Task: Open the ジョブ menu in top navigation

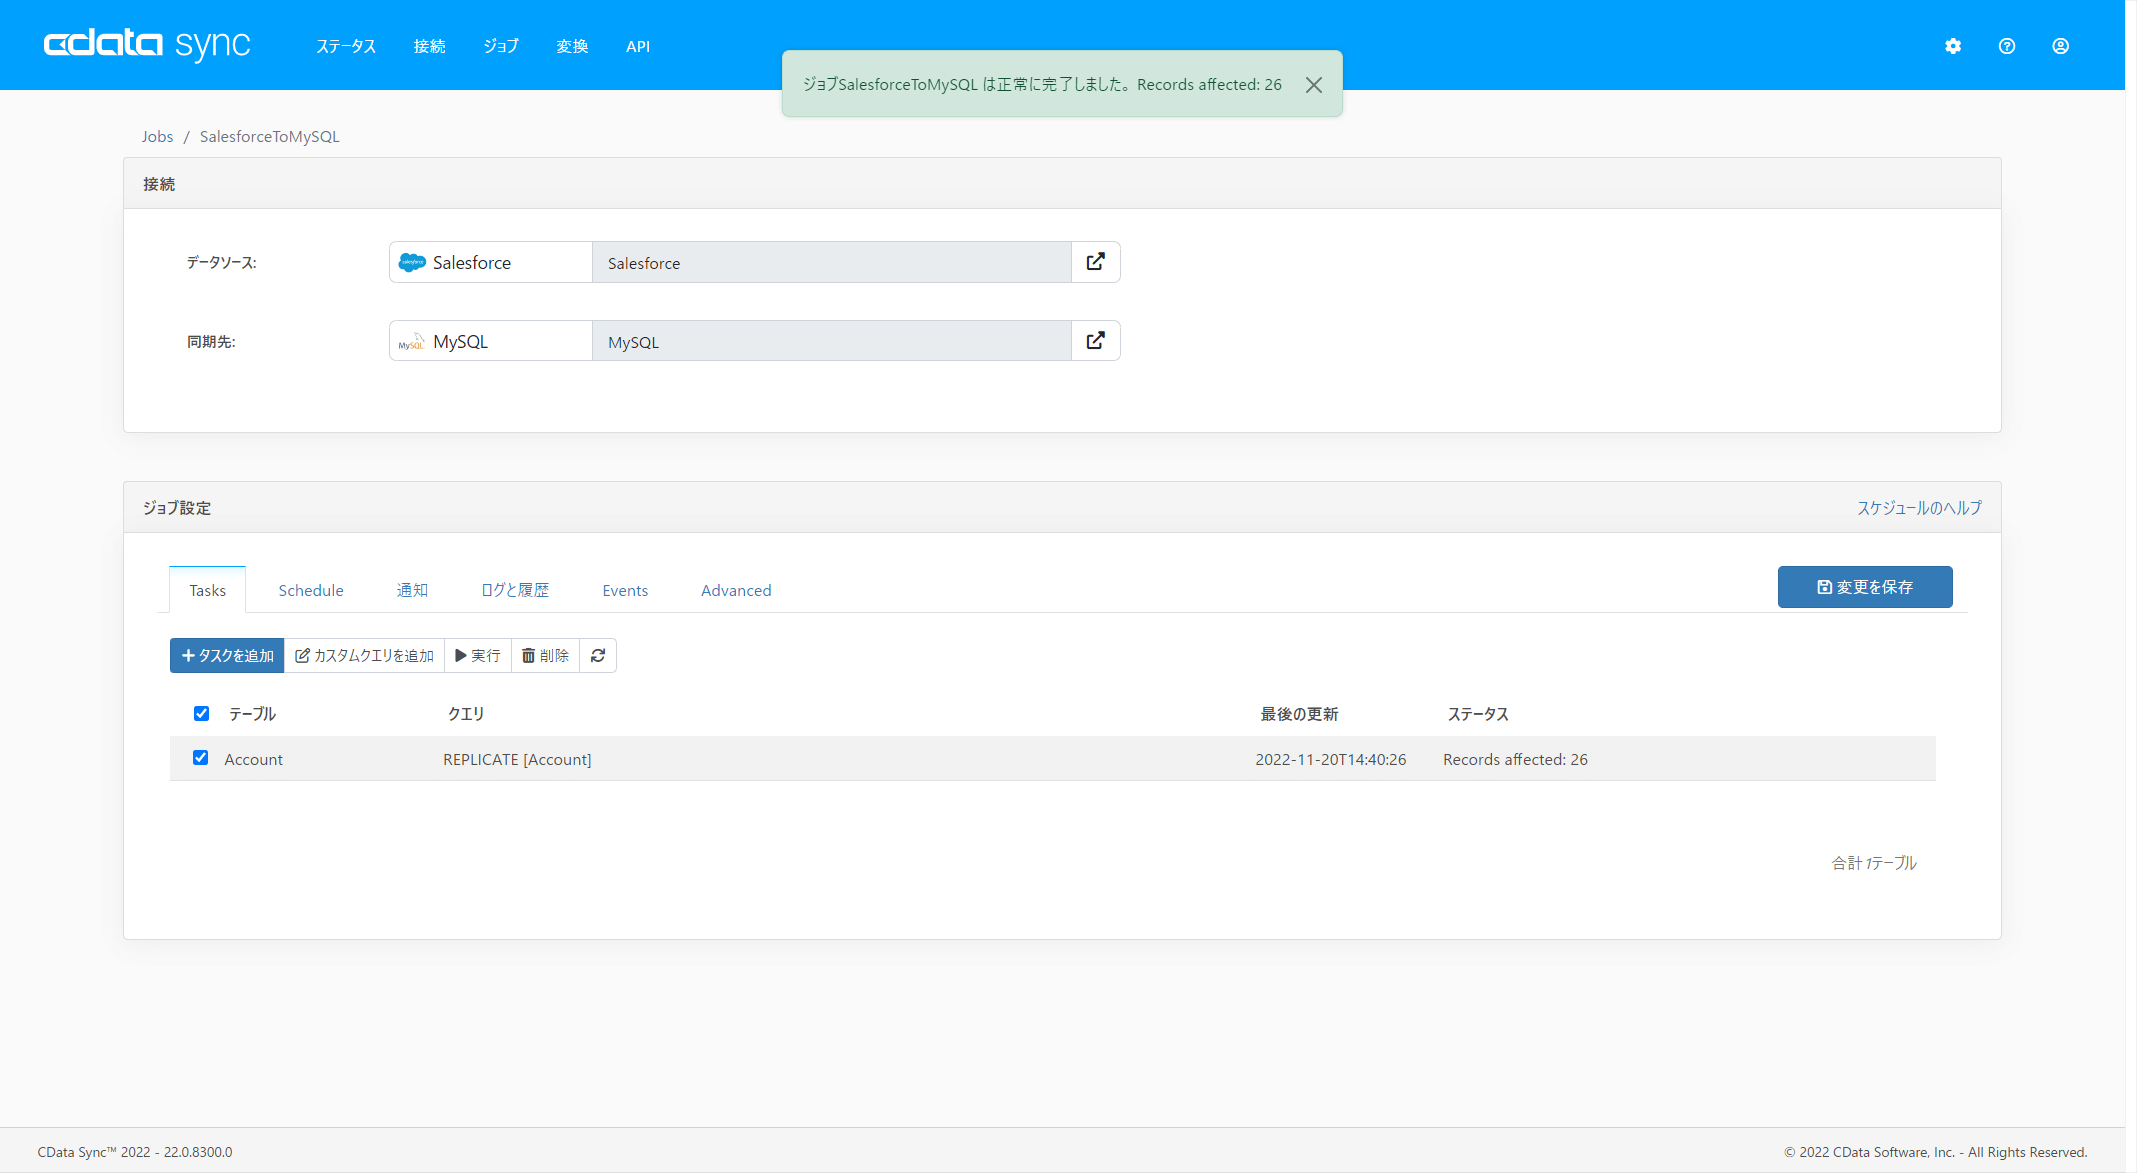Action: point(500,46)
